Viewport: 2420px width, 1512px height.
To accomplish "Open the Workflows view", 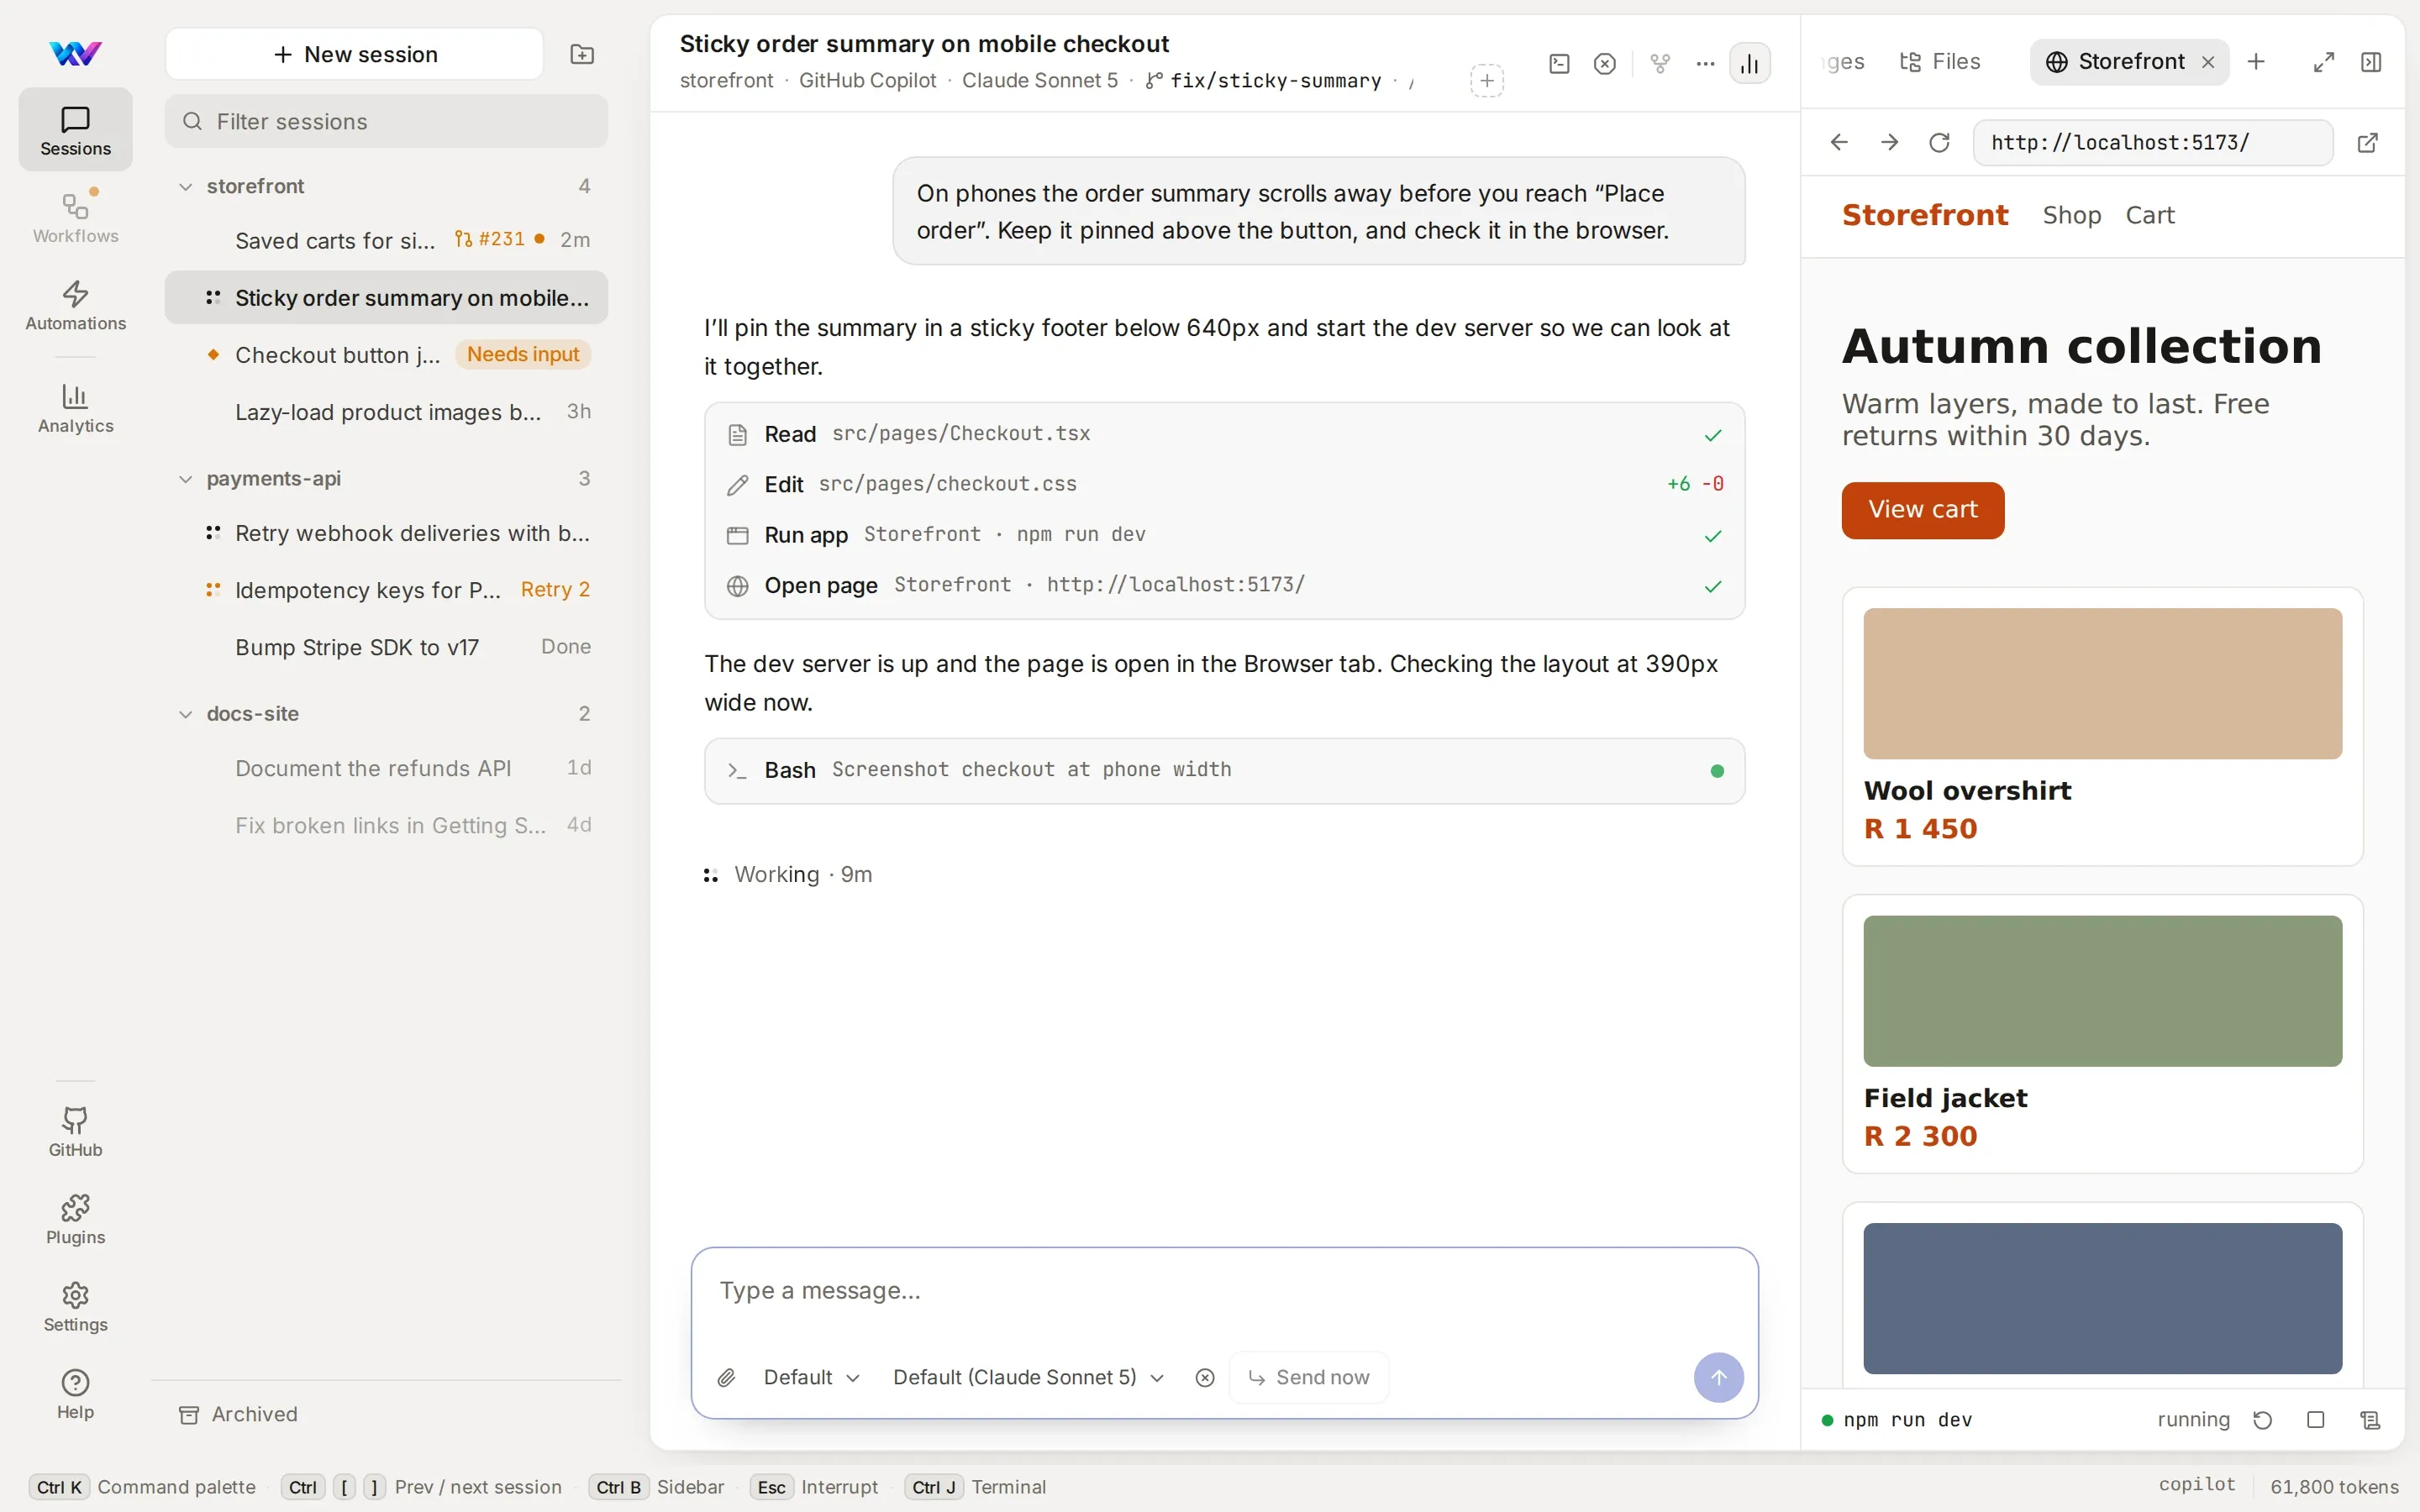I will pos(75,217).
